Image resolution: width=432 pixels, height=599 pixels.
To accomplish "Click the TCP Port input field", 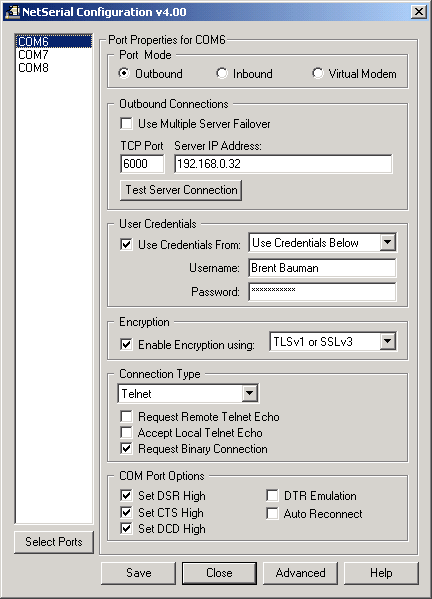I will pyautogui.click(x=142, y=164).
